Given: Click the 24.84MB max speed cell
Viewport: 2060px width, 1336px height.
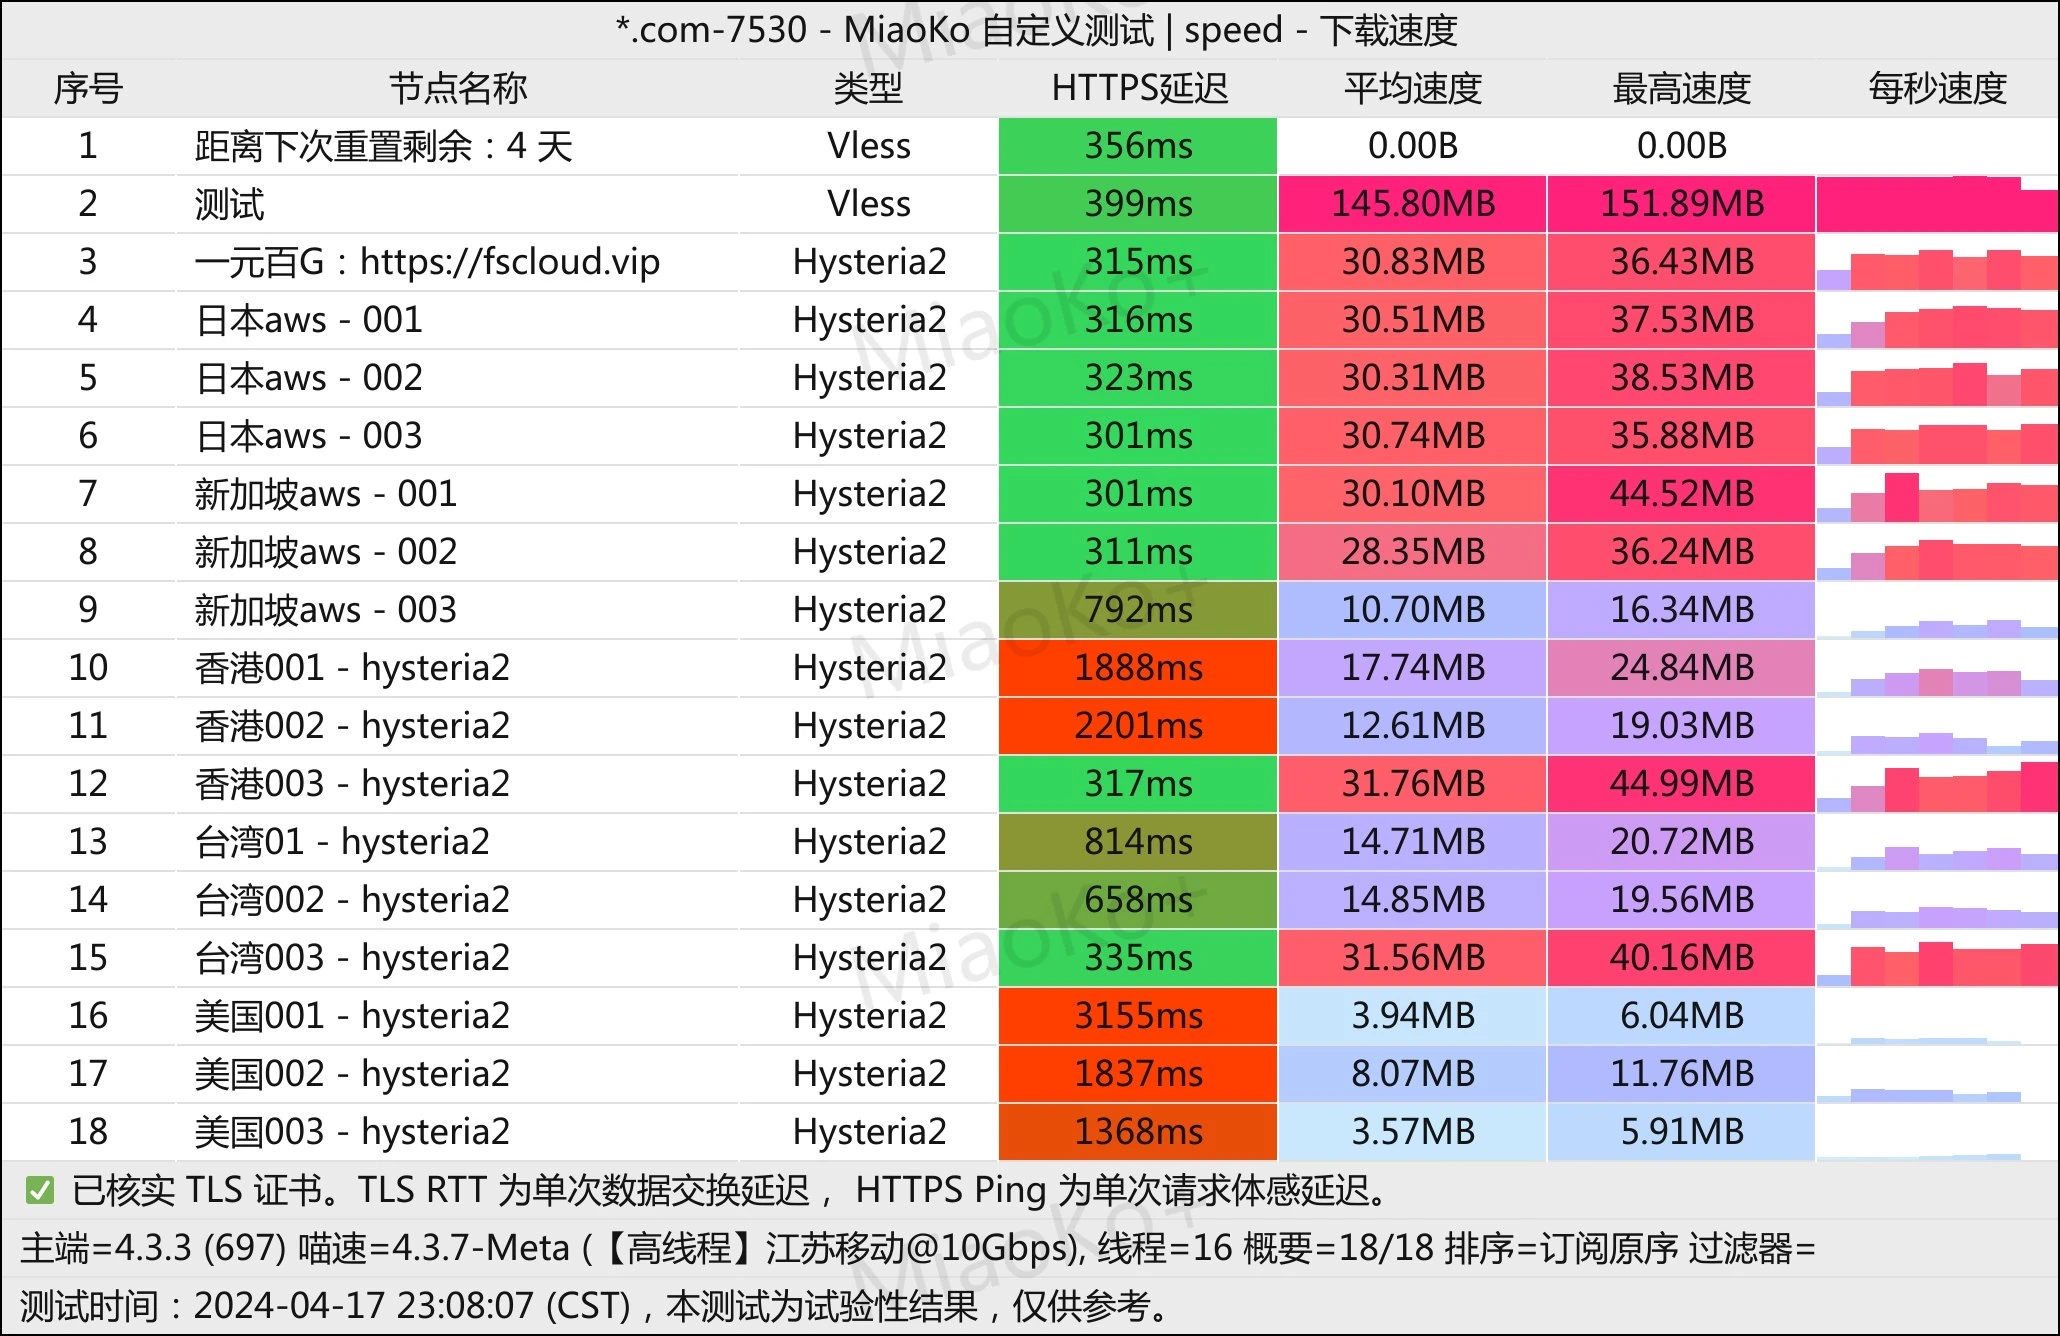Looking at the screenshot, I should (x=1682, y=668).
